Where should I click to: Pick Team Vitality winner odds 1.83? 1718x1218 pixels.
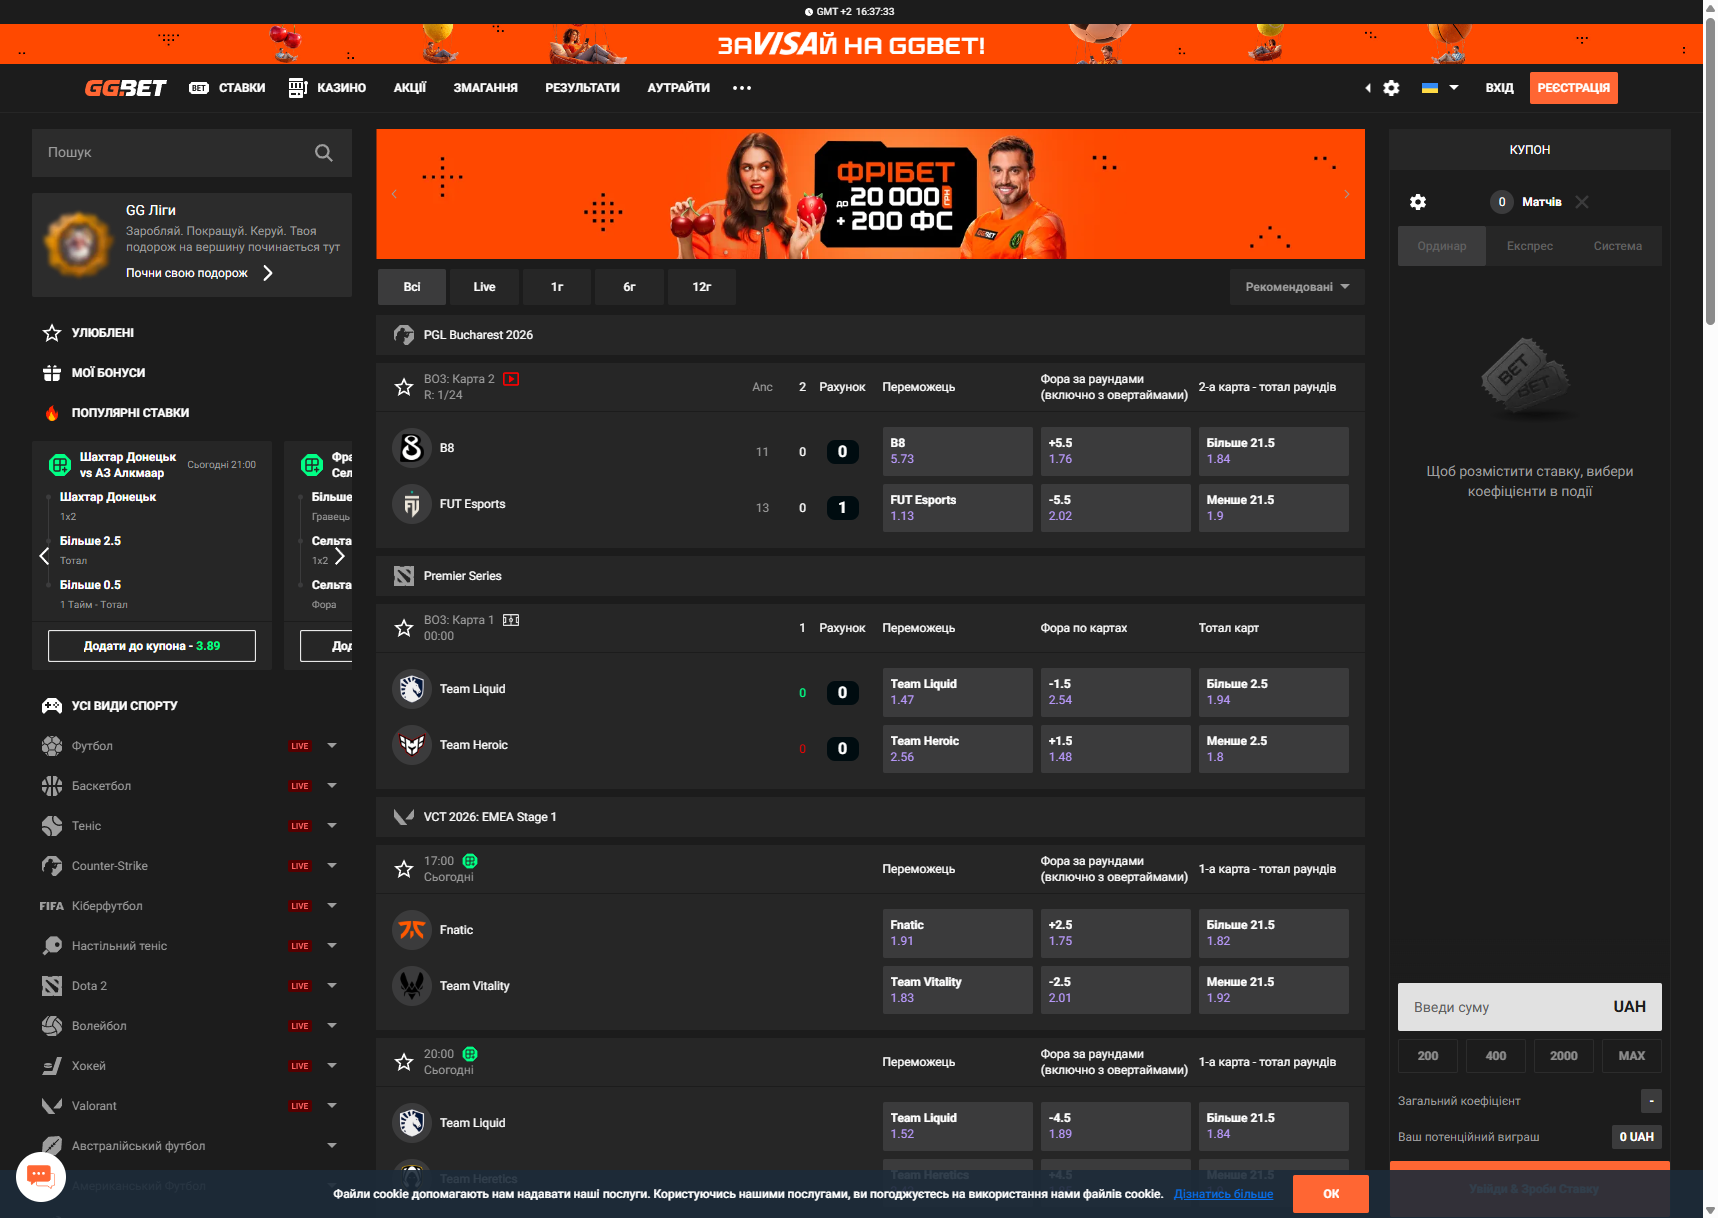click(x=958, y=990)
